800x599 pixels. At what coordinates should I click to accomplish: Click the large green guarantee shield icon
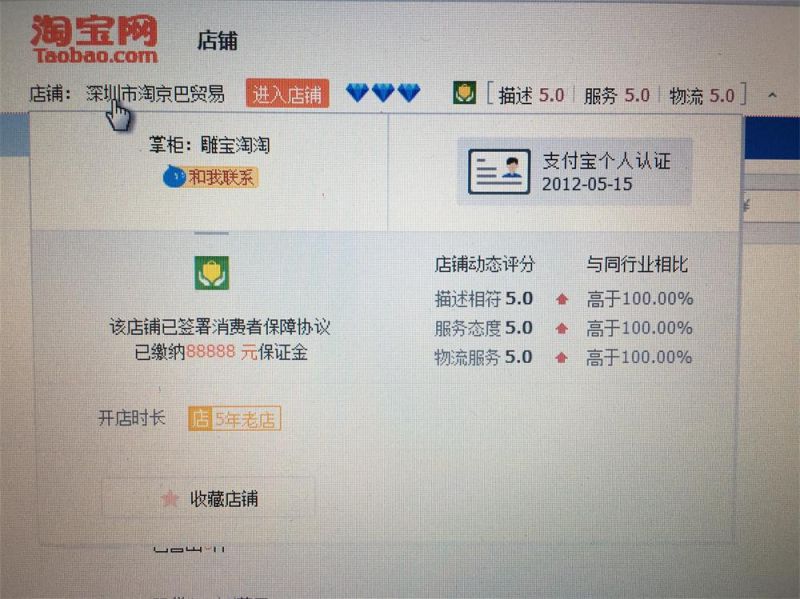tap(212, 273)
